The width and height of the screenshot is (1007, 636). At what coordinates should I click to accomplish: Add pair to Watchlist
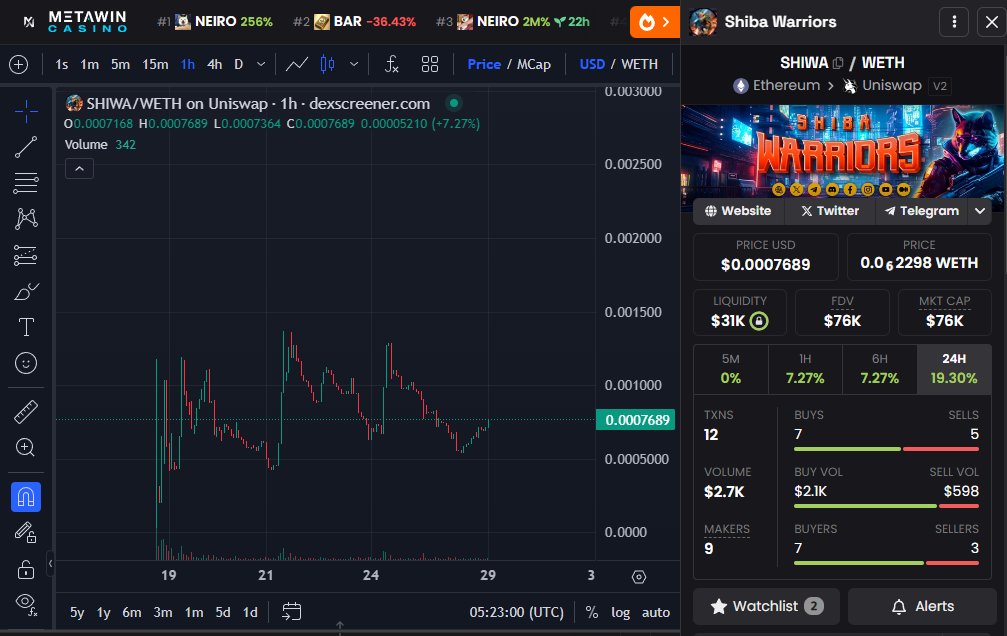(766, 606)
